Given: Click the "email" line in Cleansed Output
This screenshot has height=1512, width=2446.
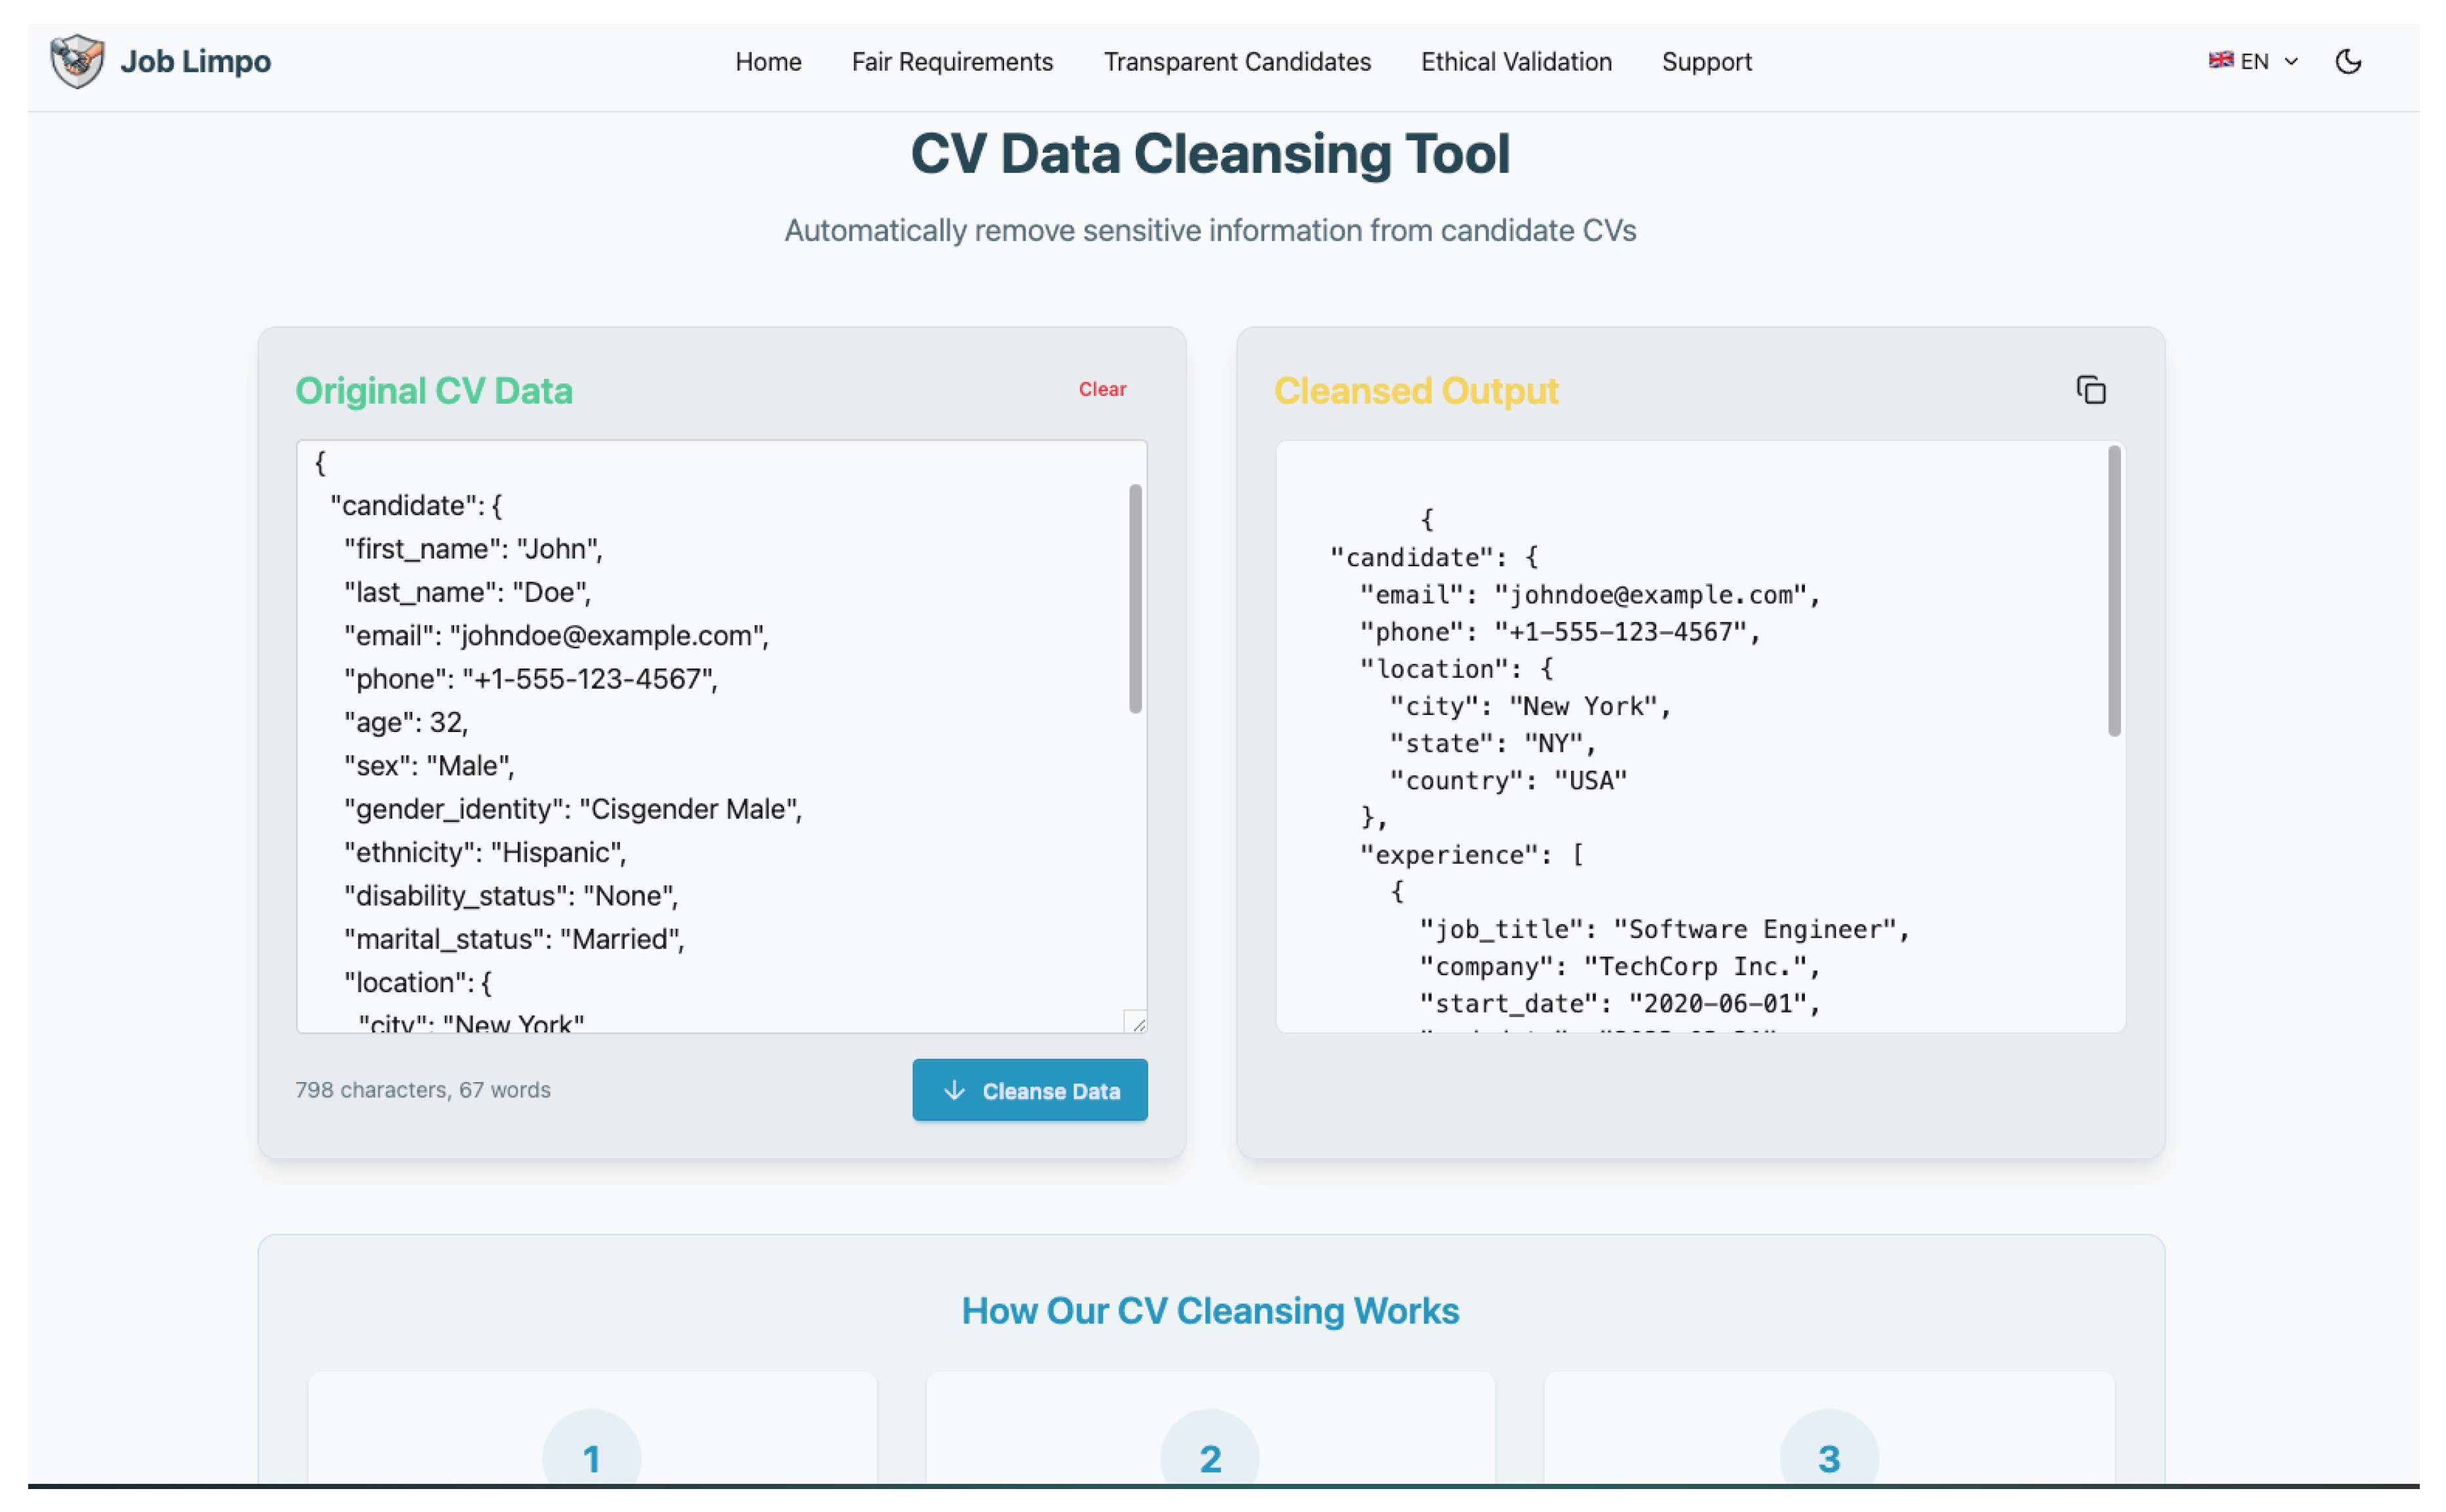Looking at the screenshot, I should [x=1589, y=595].
